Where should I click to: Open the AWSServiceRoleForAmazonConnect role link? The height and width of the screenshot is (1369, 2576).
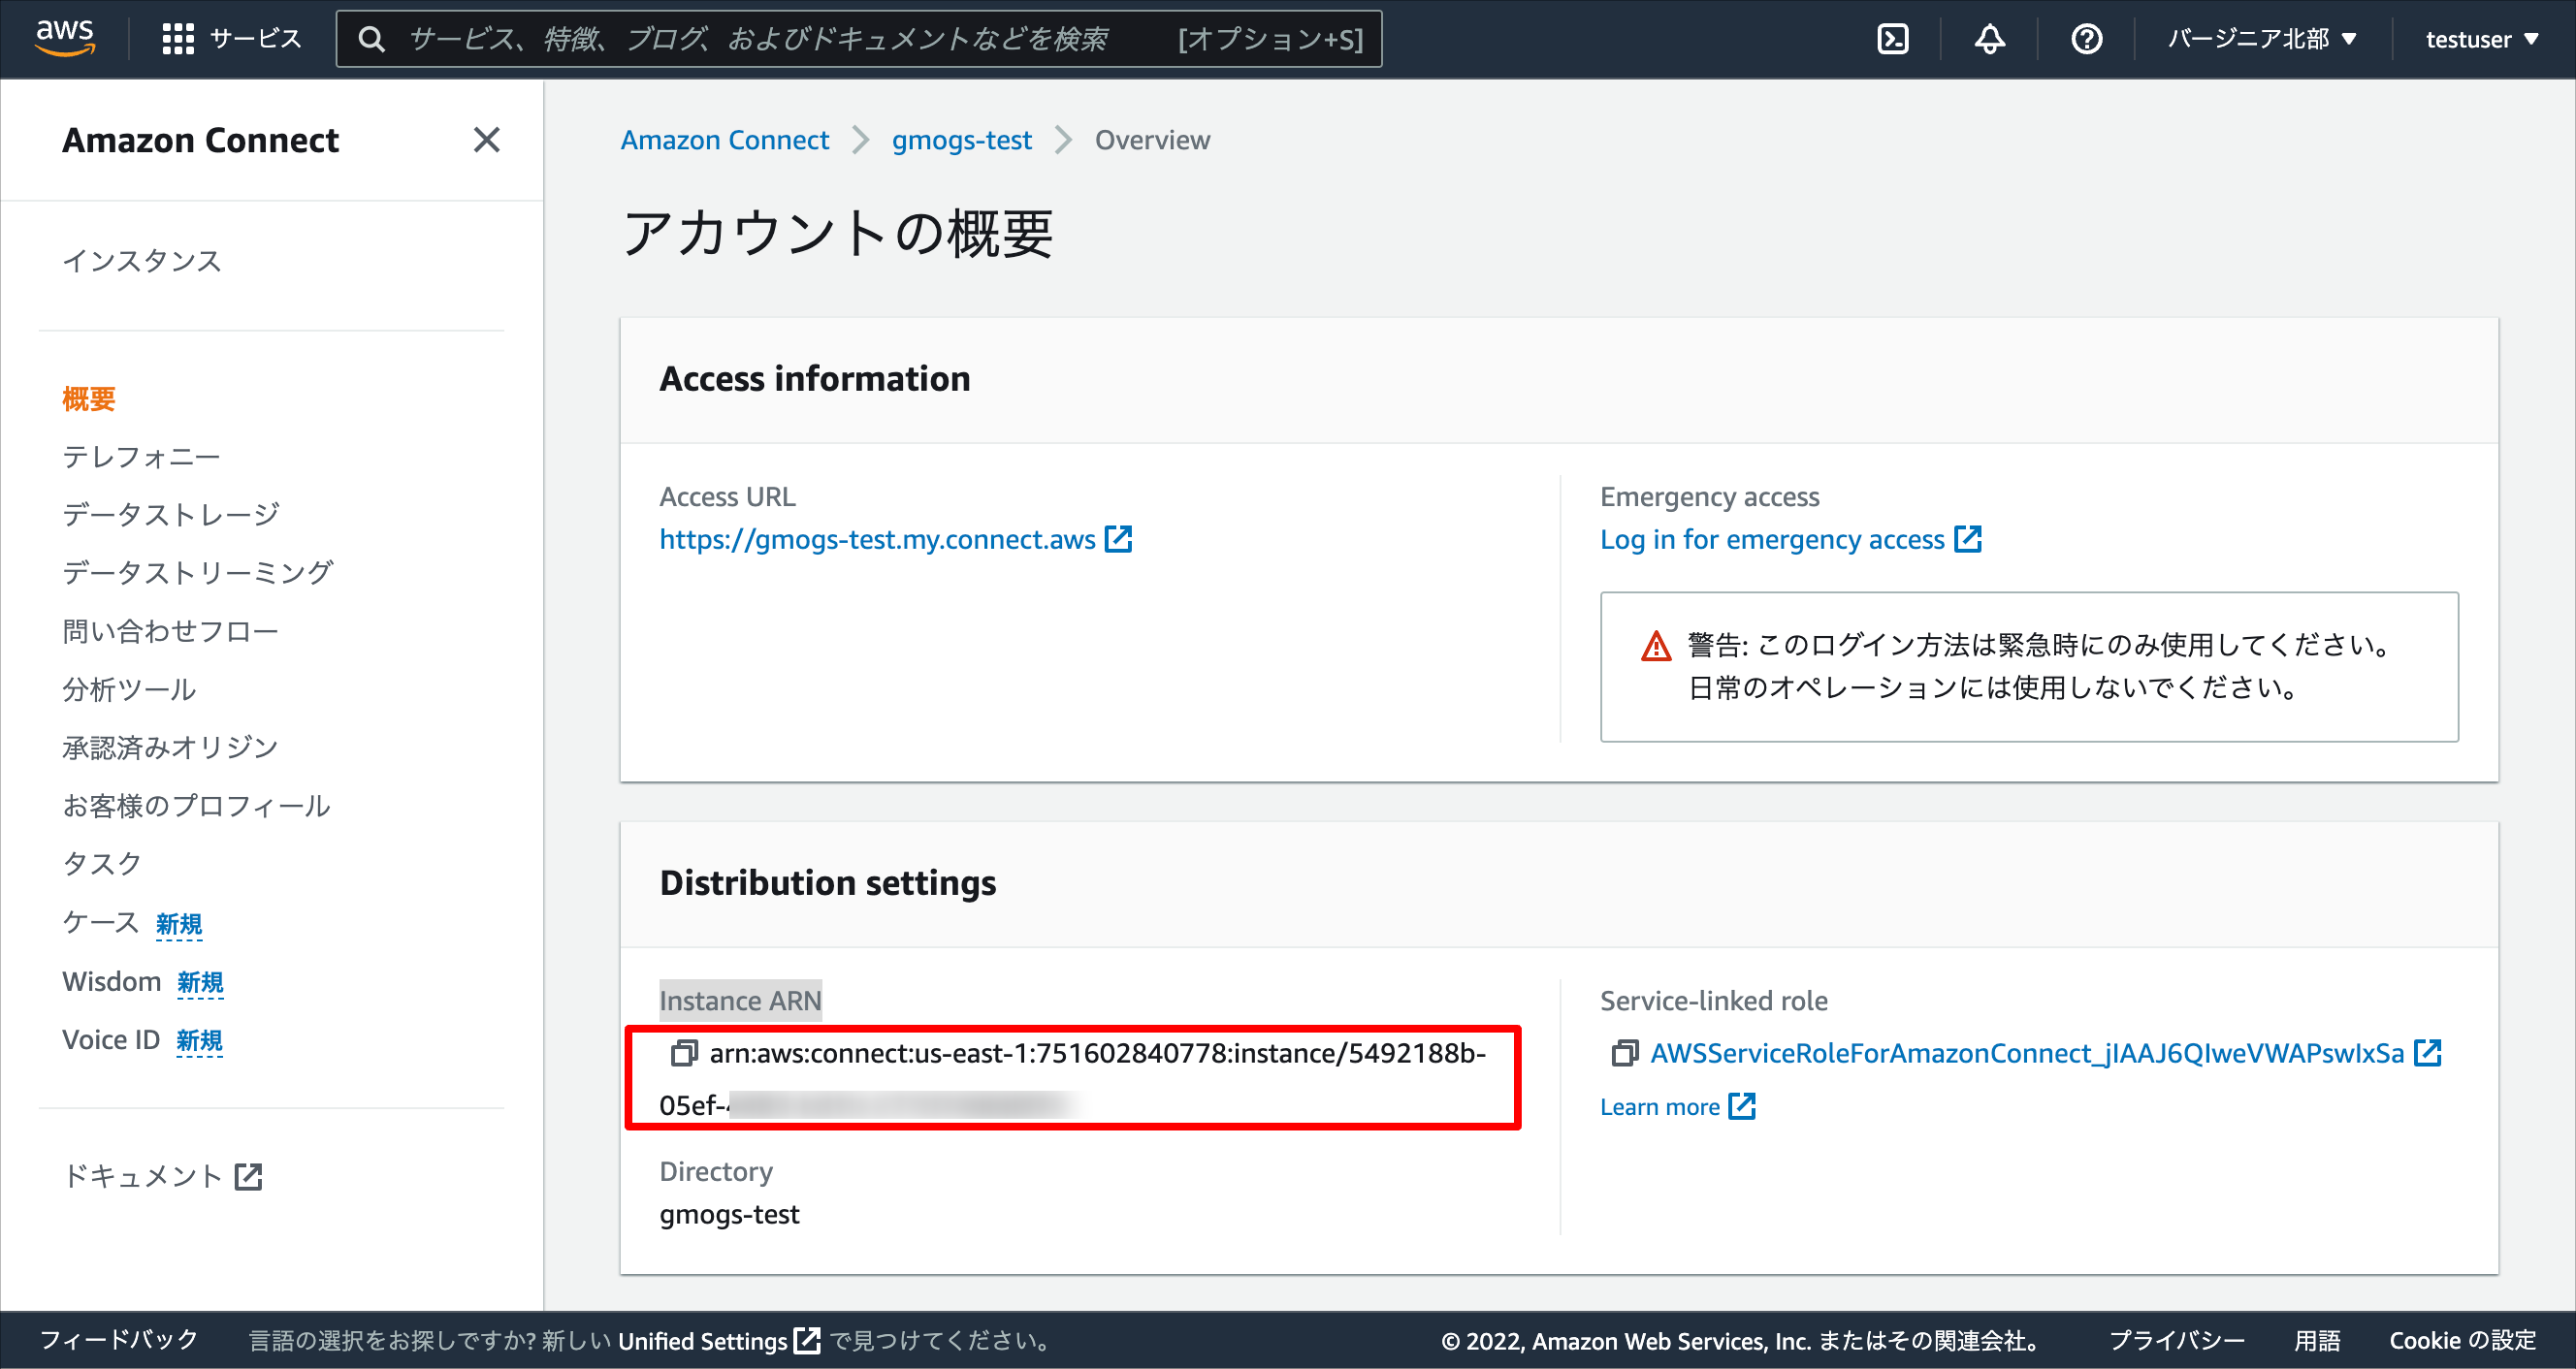coord(2027,1053)
